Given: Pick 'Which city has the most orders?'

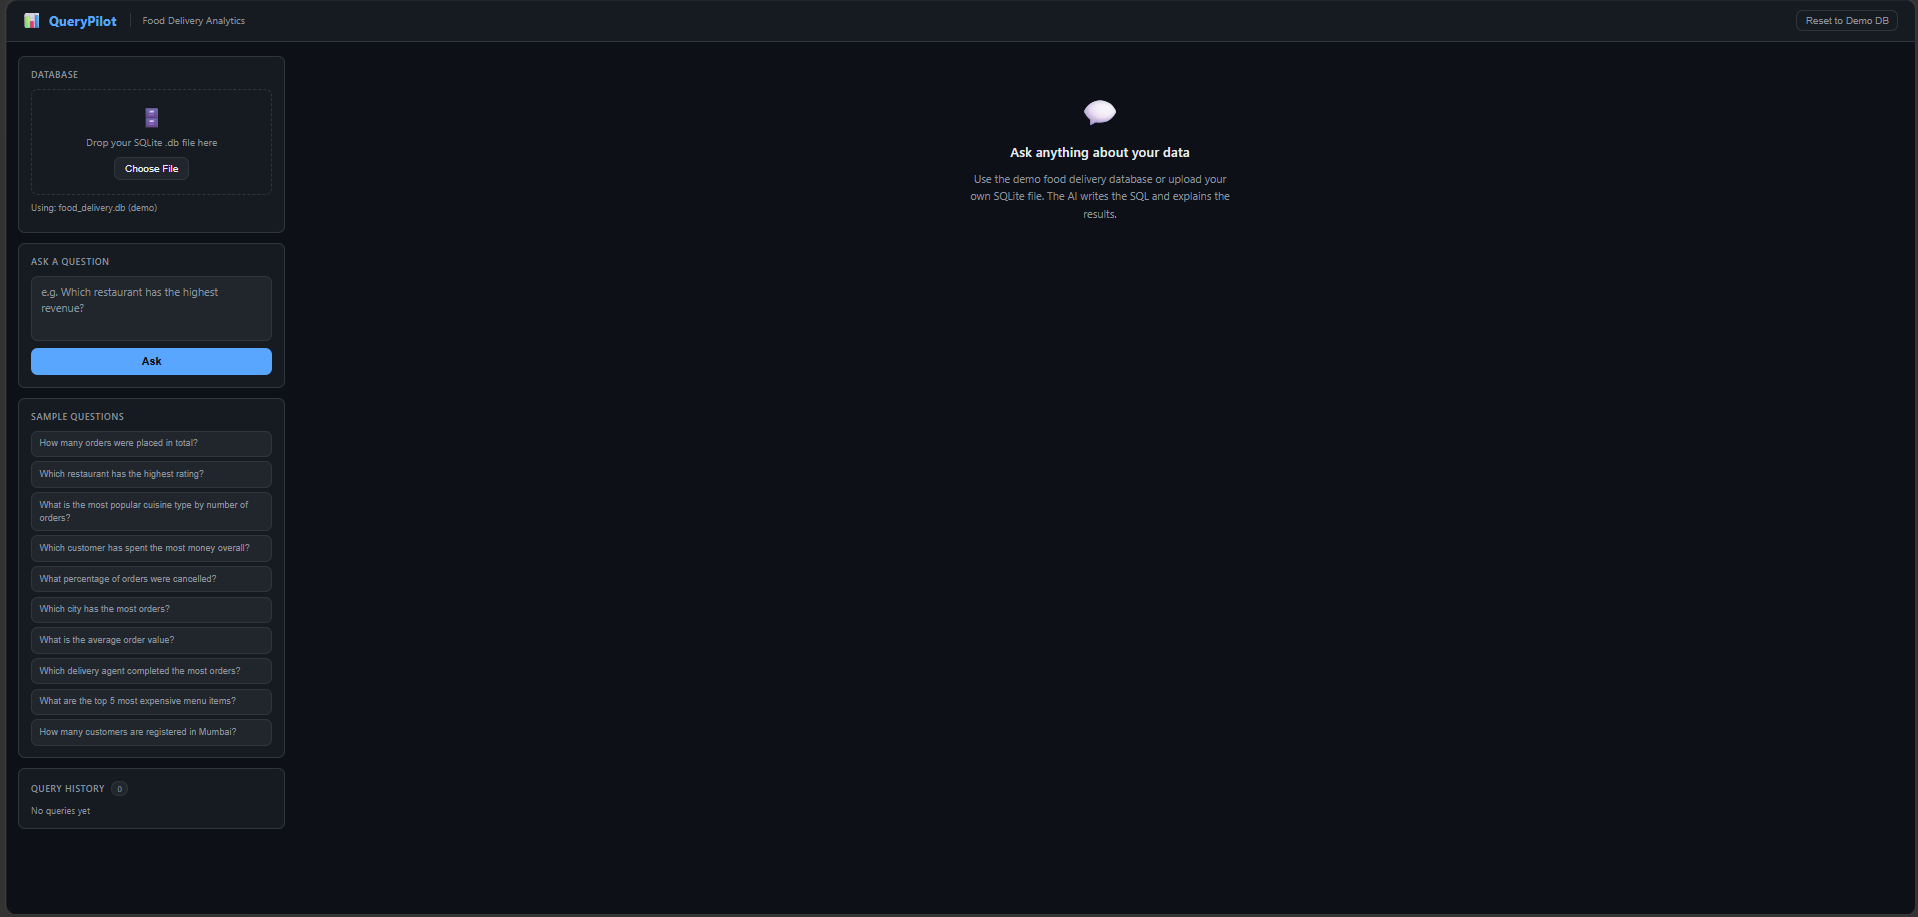Looking at the screenshot, I should coord(151,609).
